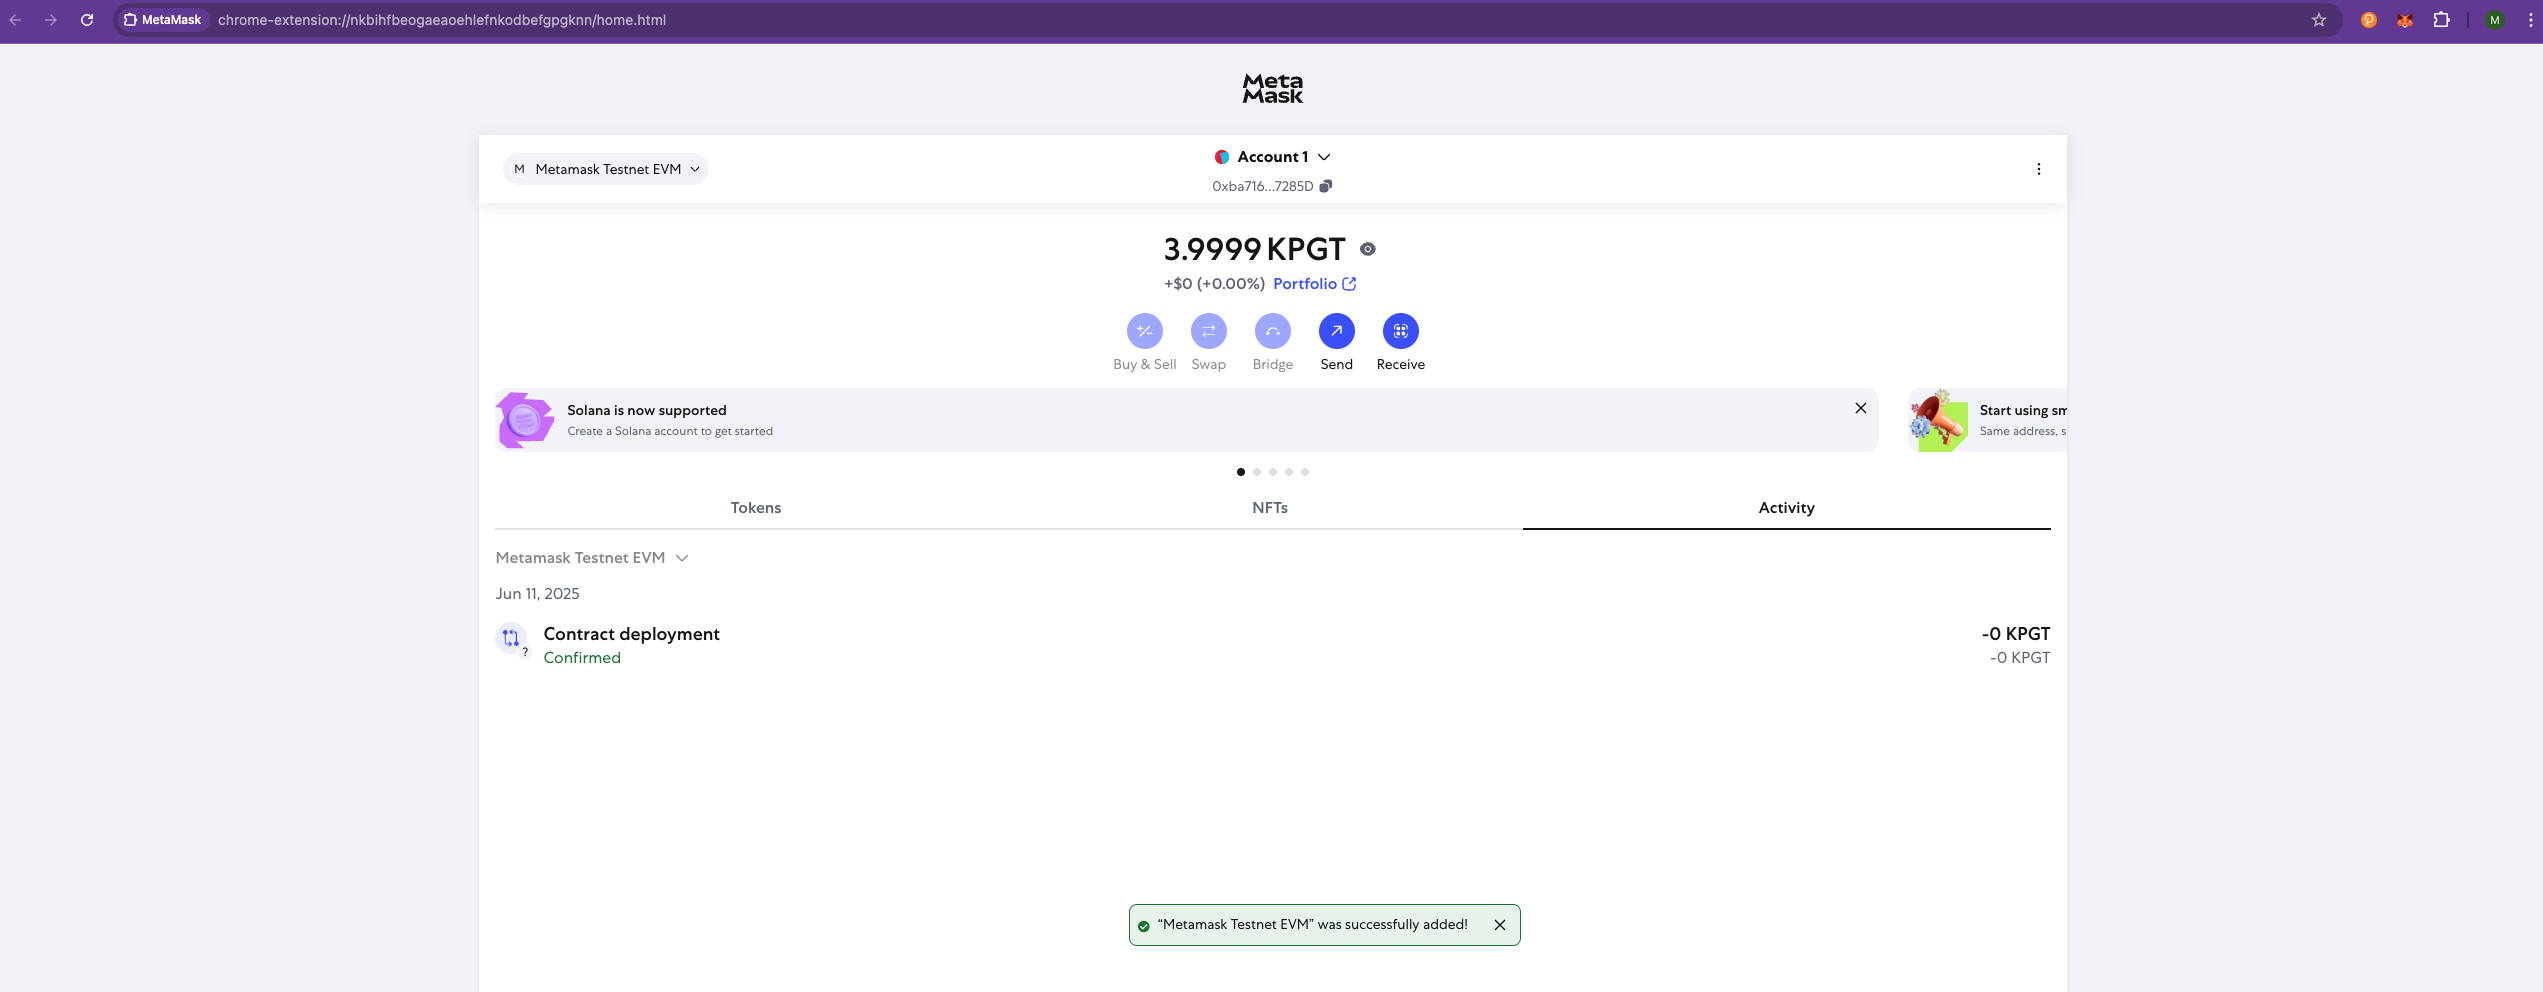Hide balance with the eye icon

click(1367, 249)
